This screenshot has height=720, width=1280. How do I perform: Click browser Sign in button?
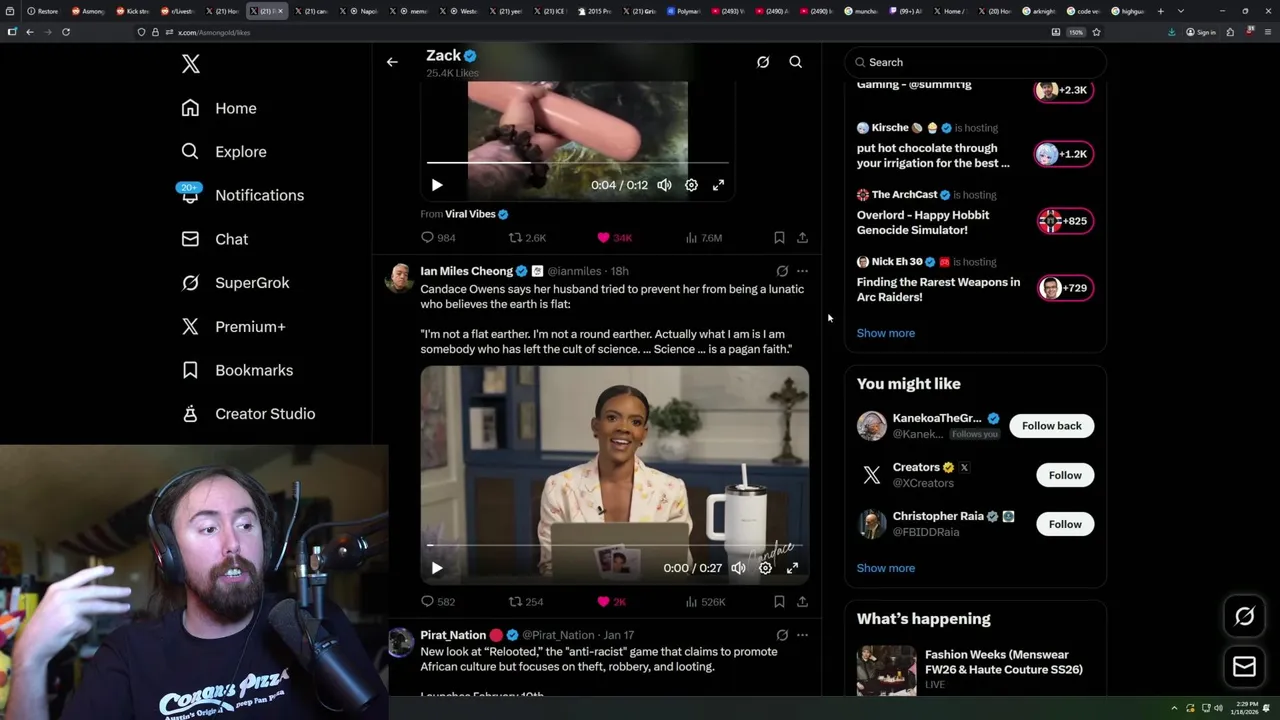coord(1201,32)
